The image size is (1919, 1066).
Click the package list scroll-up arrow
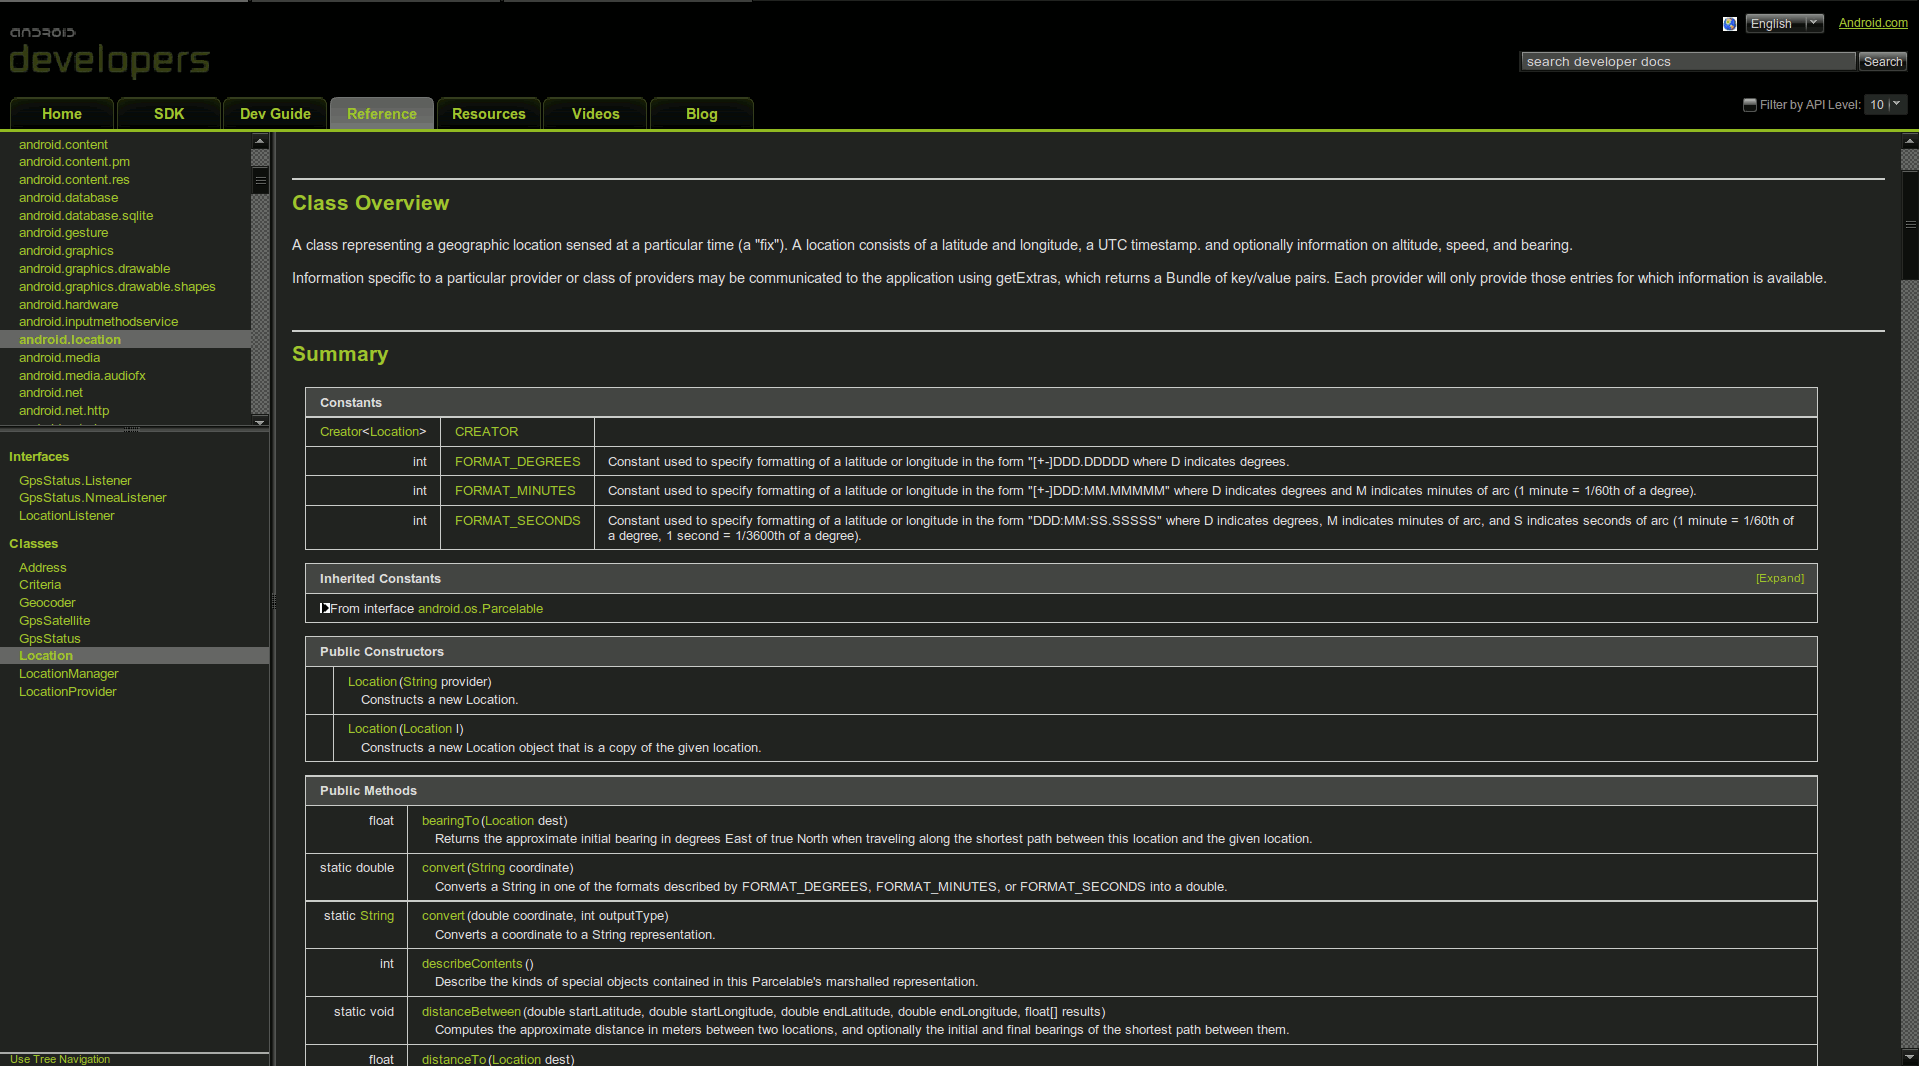tap(260, 141)
